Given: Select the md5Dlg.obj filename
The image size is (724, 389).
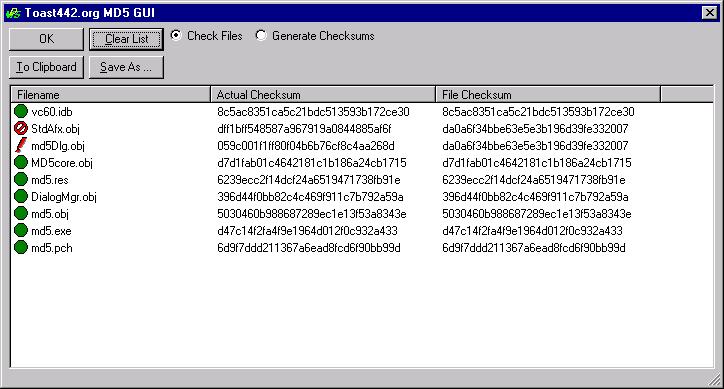Looking at the screenshot, I should tap(58, 146).
